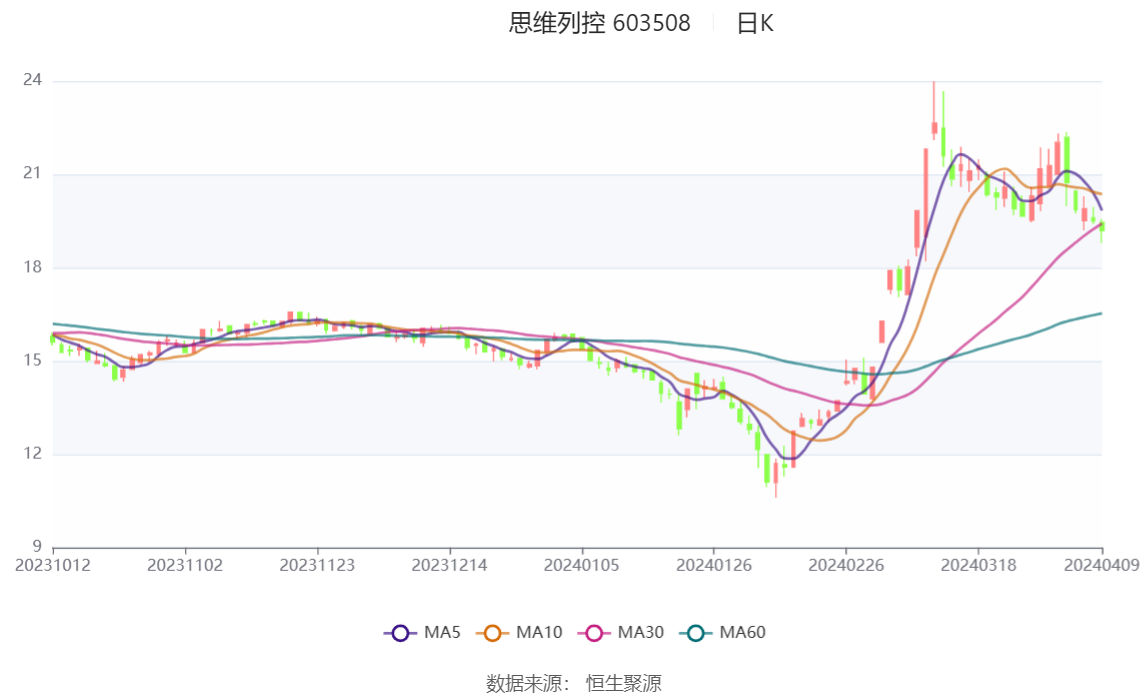
Task: Select x-axis date label 20240126
Action: (x=714, y=566)
